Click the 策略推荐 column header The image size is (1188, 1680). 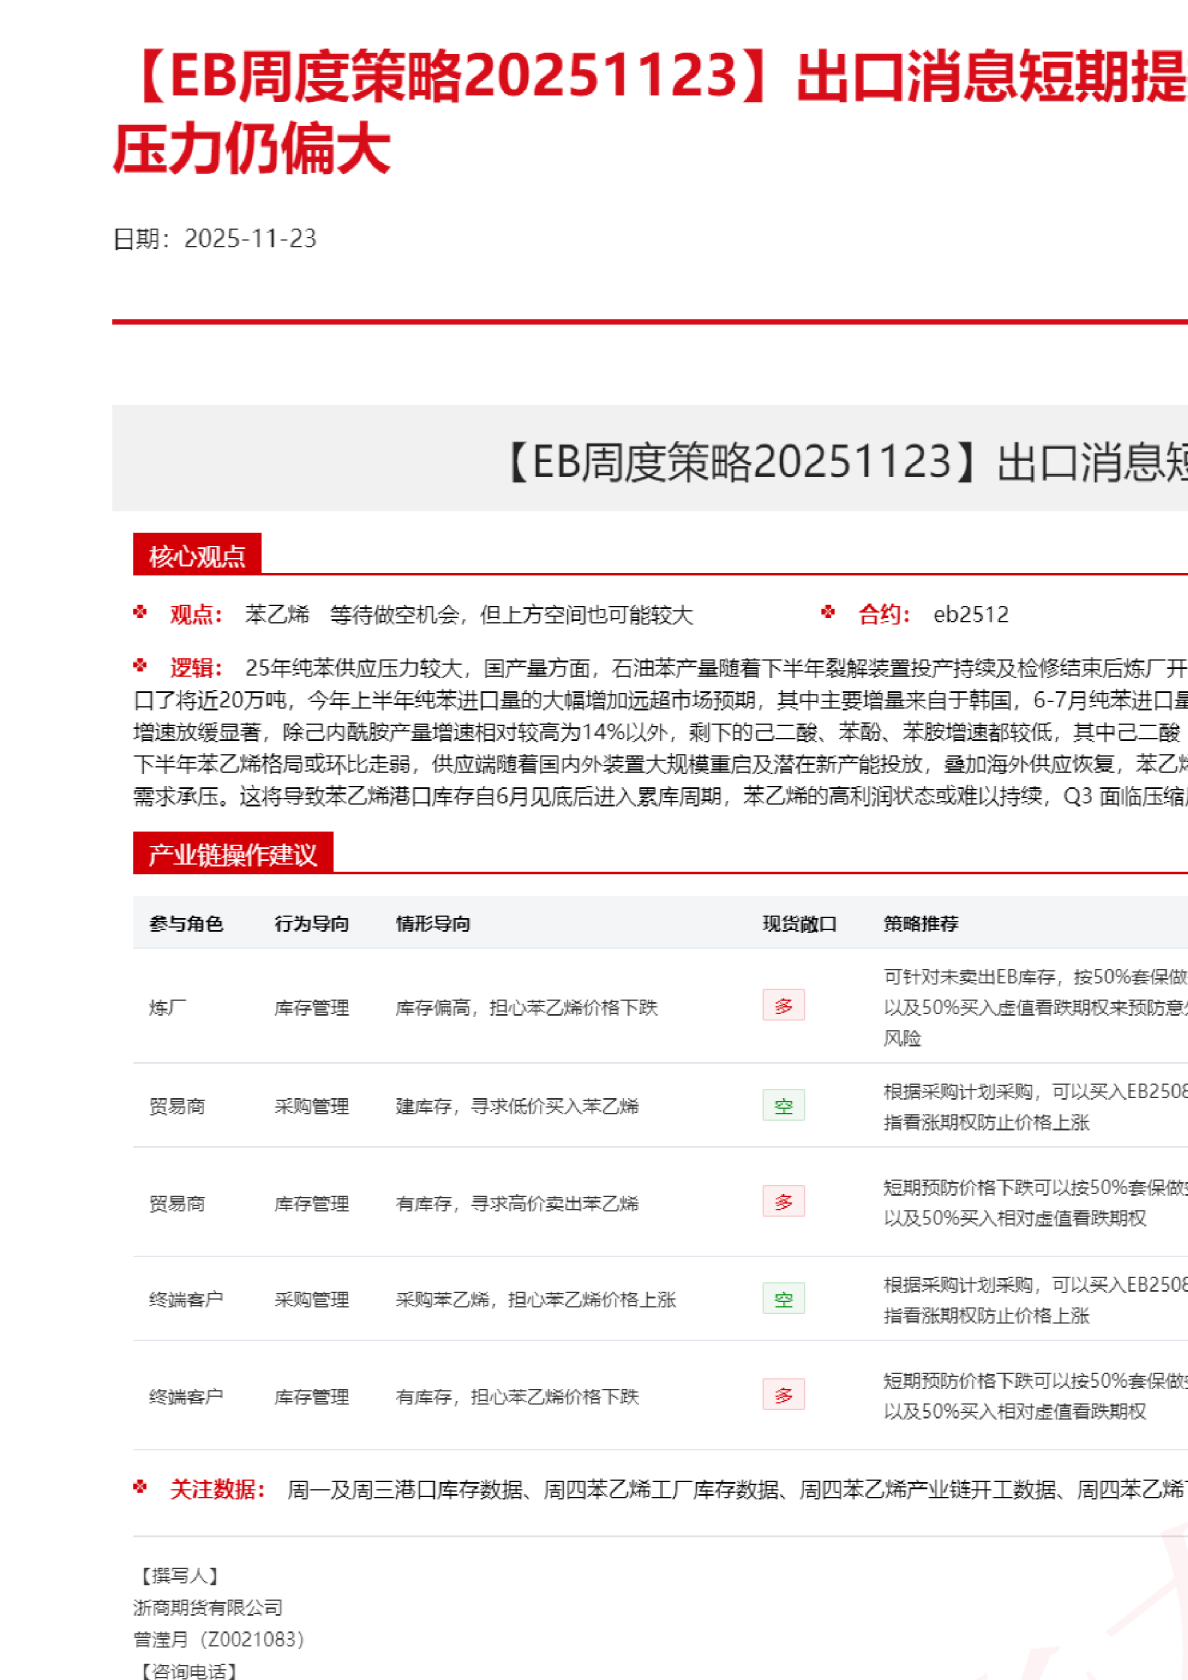point(920,923)
